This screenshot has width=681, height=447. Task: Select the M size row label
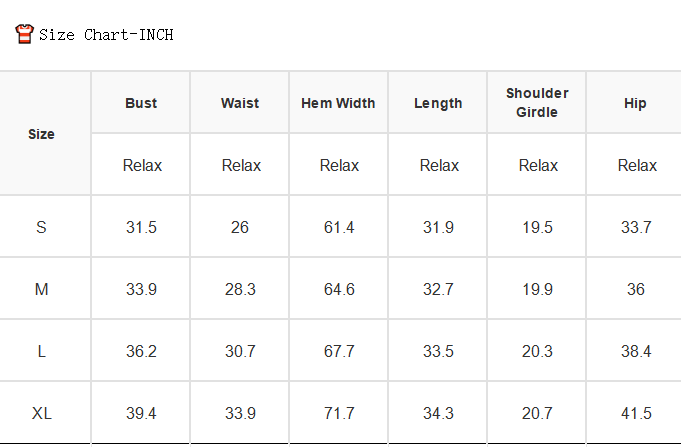[41, 289]
